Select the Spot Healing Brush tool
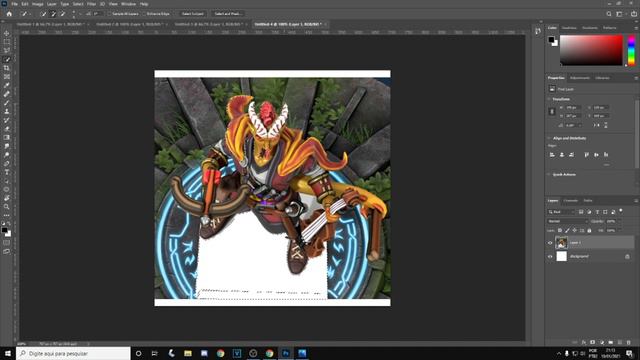The height and width of the screenshot is (360, 640). click(7, 94)
